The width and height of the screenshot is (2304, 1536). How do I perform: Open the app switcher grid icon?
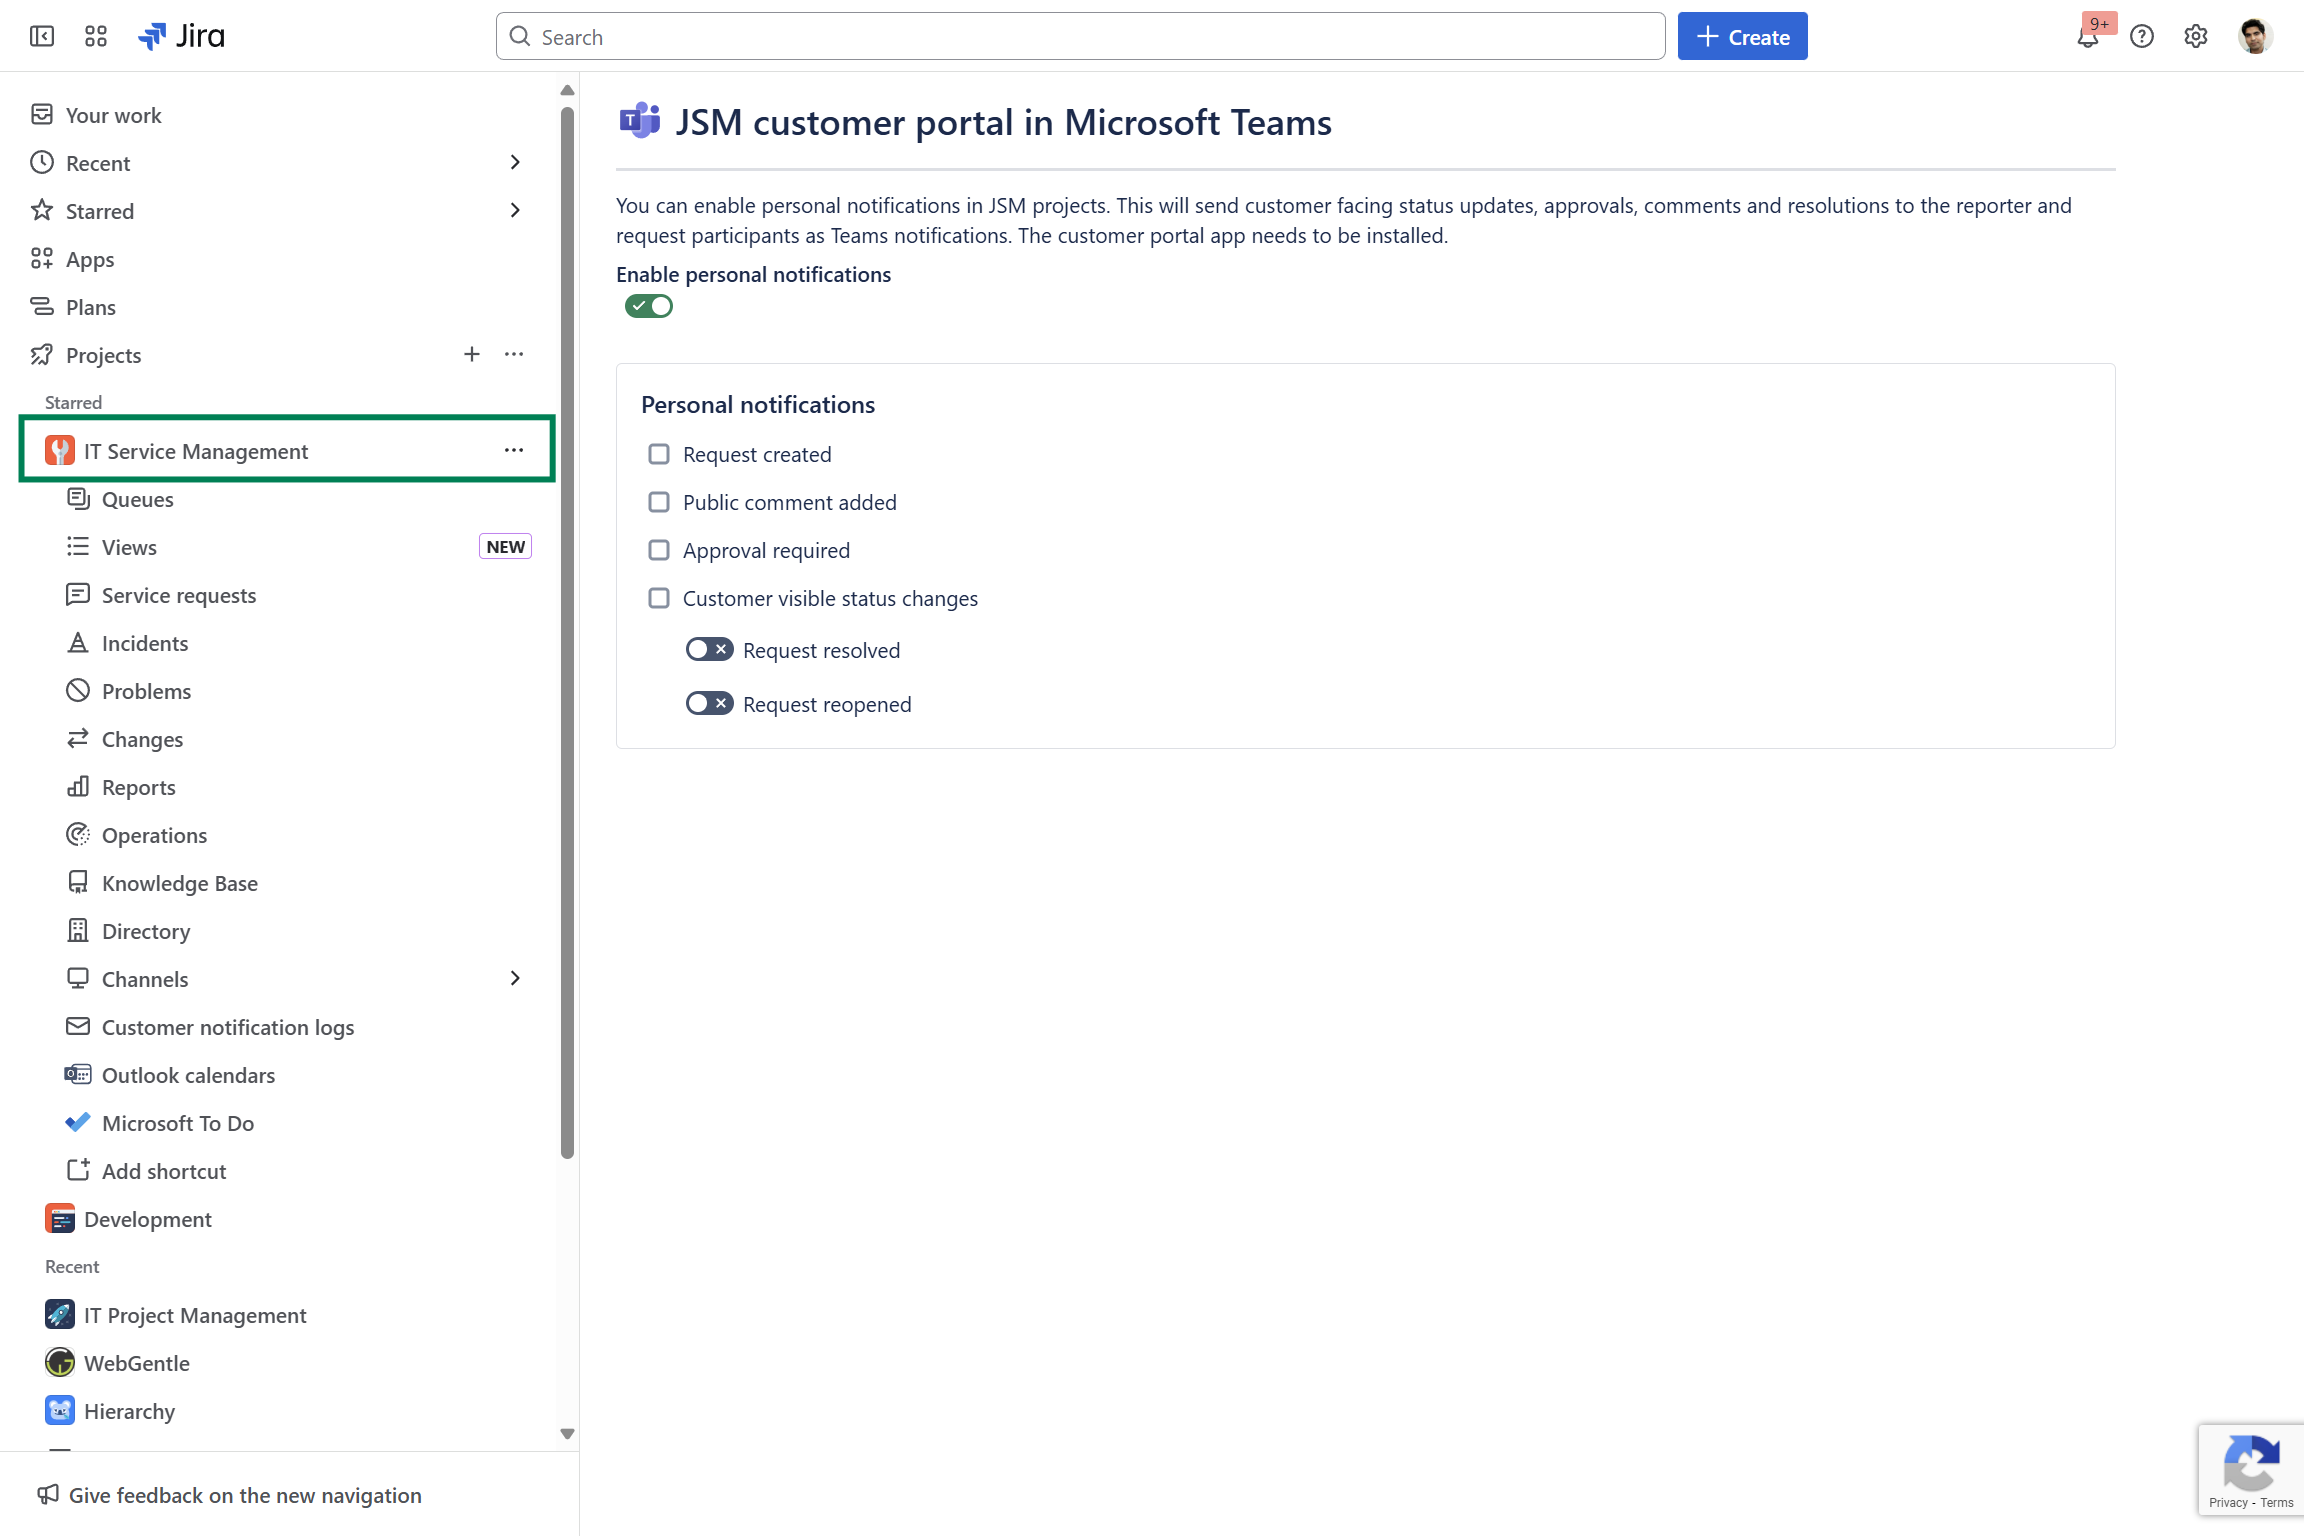click(x=96, y=37)
